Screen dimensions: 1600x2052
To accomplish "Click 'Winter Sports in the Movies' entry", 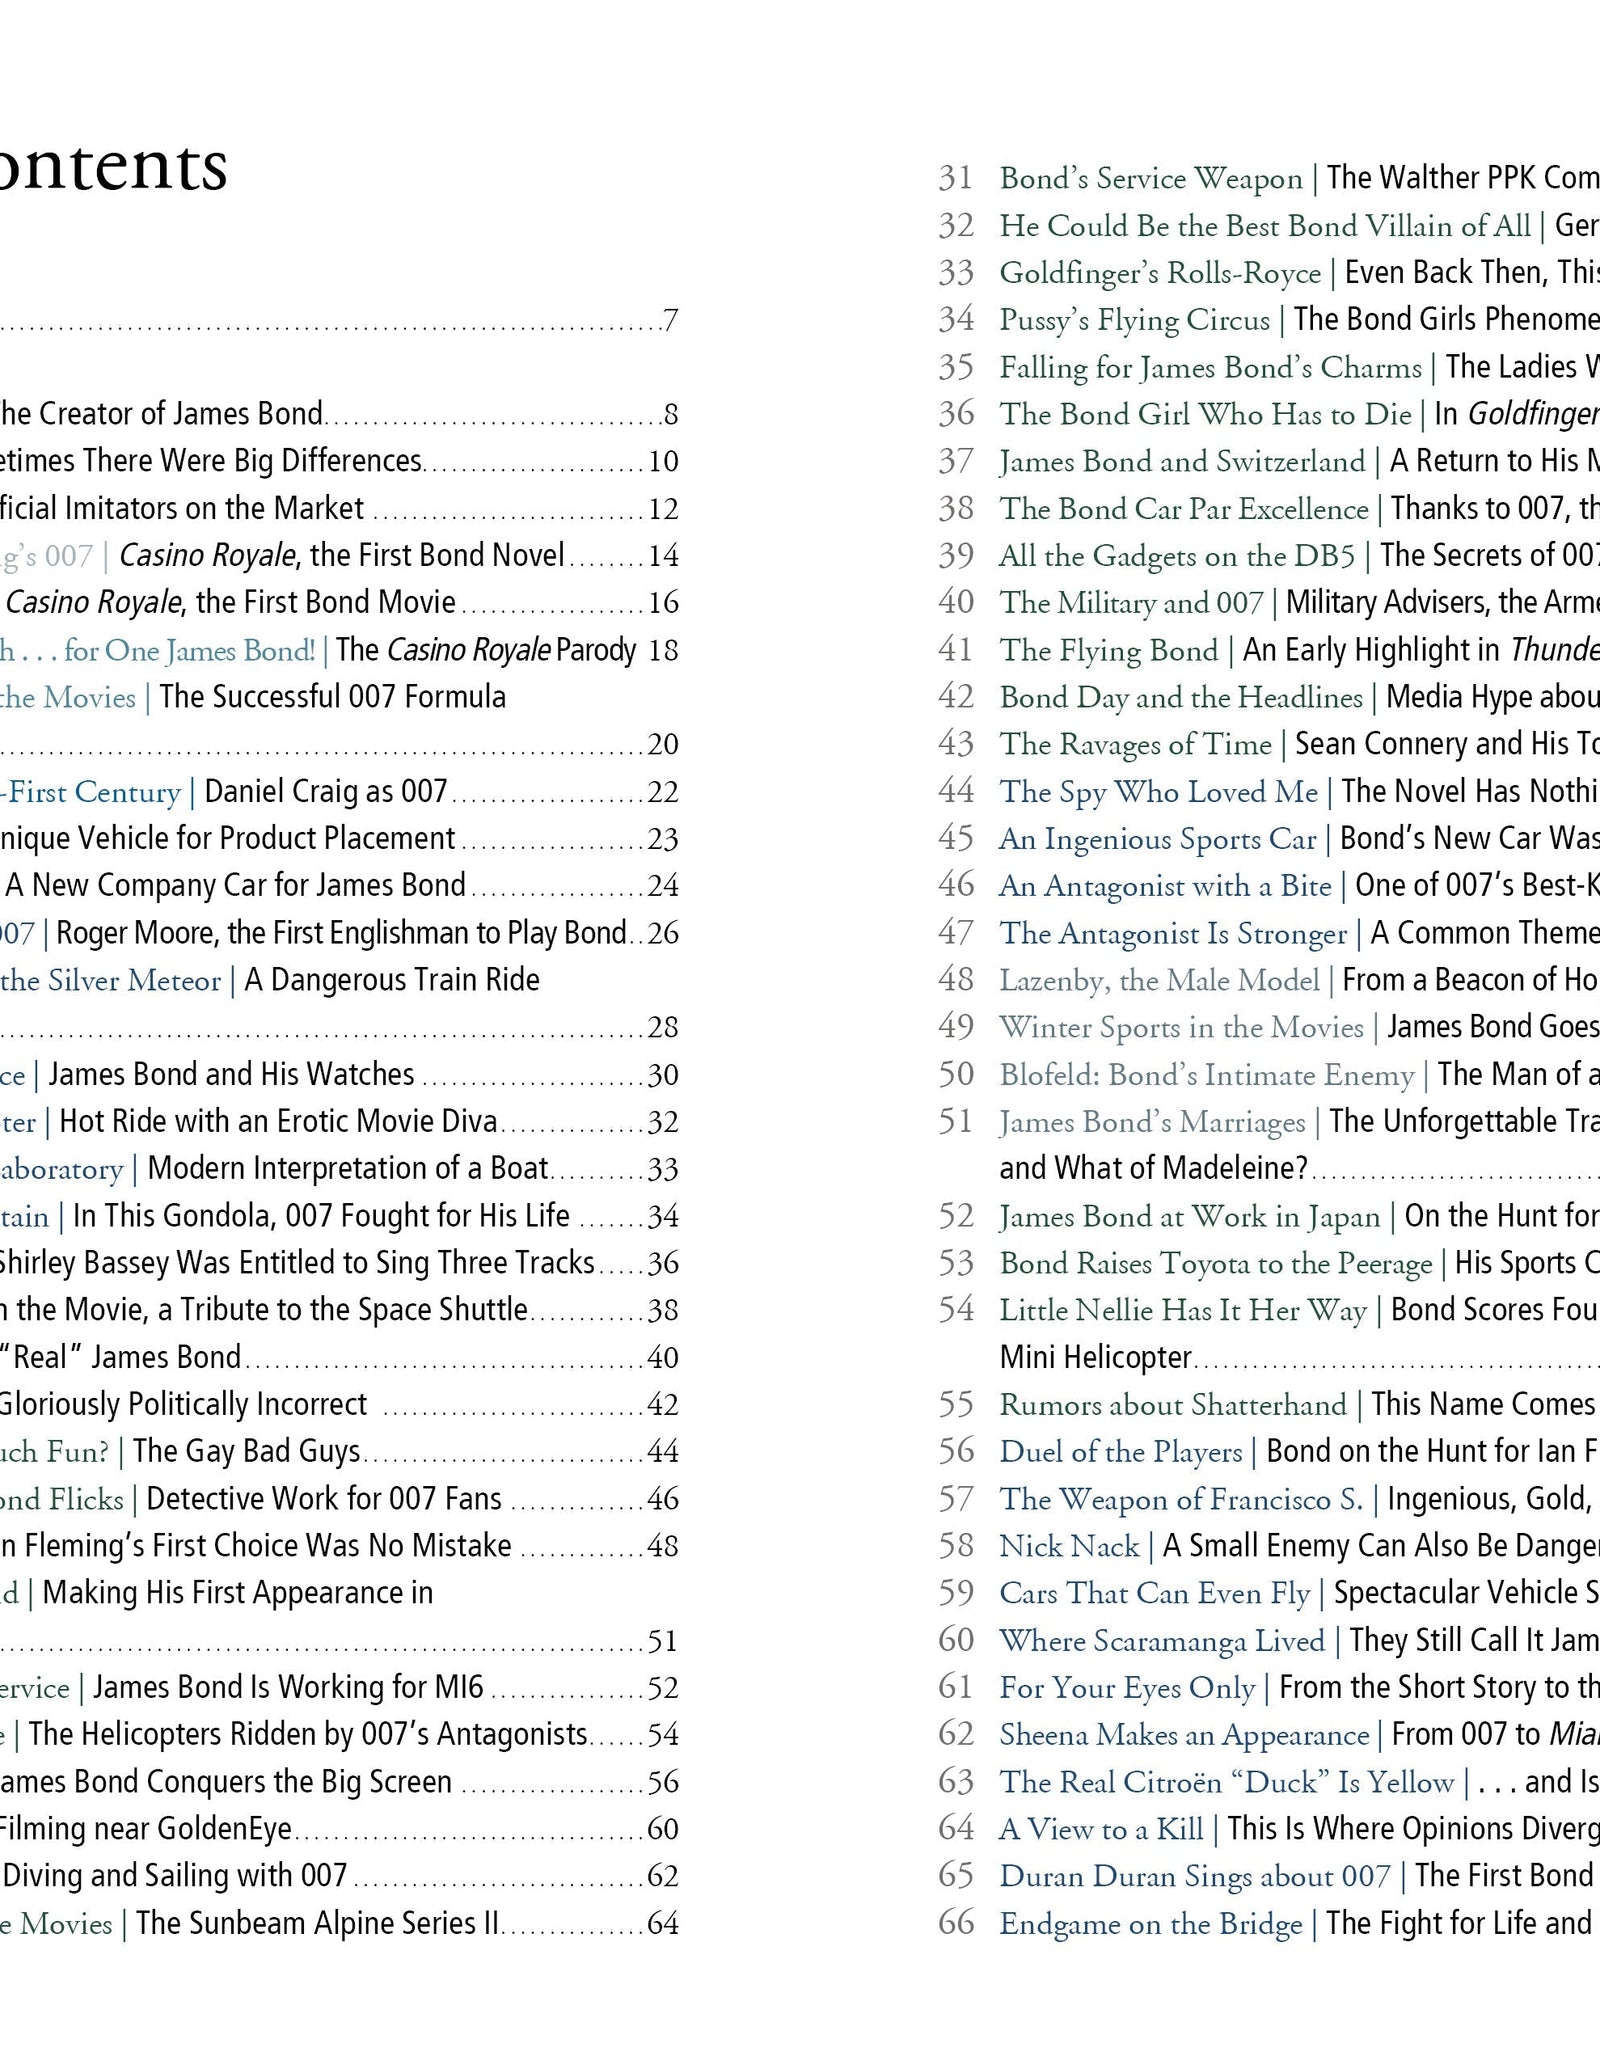I will 1181,1028.
